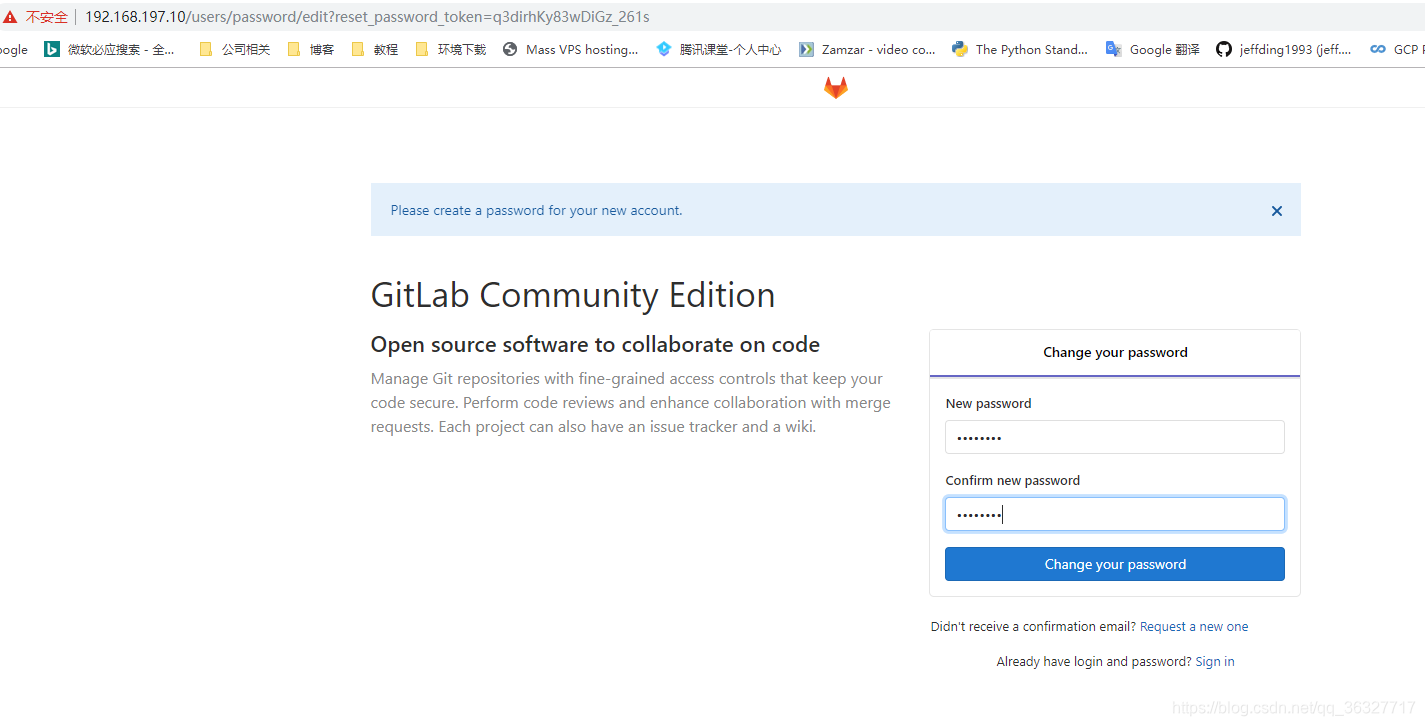Screen dimensions: 1425x726
Task: Click 'Please create a password' message text
Action: pyautogui.click(x=536, y=211)
